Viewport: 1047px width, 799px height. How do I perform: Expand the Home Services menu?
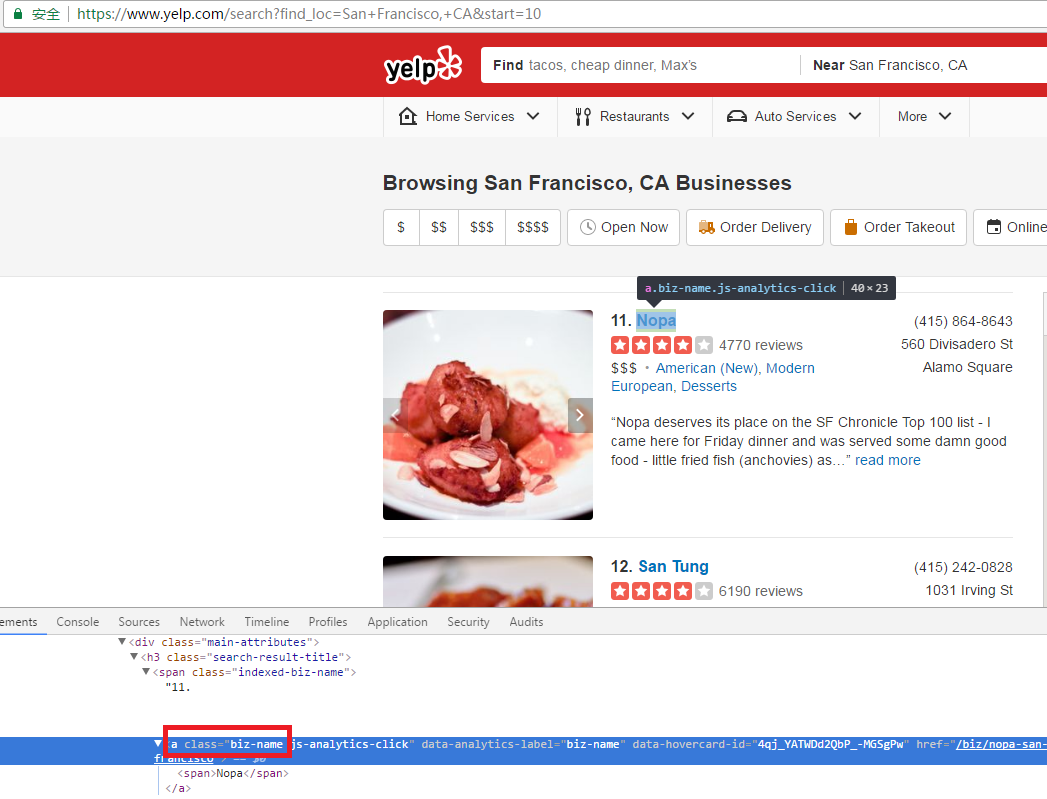coord(470,117)
